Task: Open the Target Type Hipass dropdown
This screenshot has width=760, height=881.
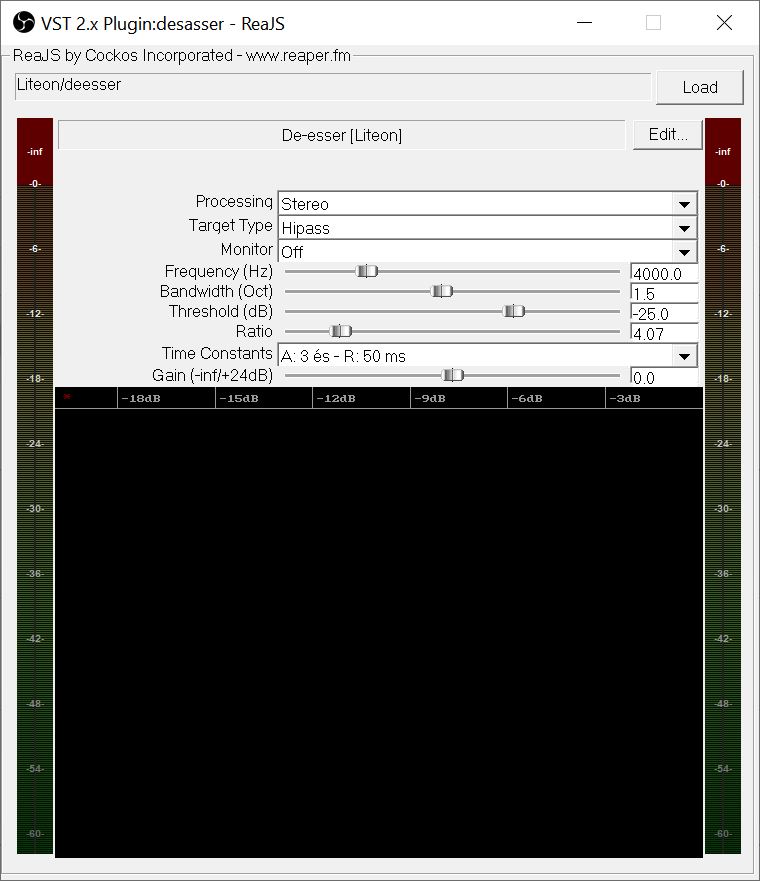Action: tap(684, 228)
